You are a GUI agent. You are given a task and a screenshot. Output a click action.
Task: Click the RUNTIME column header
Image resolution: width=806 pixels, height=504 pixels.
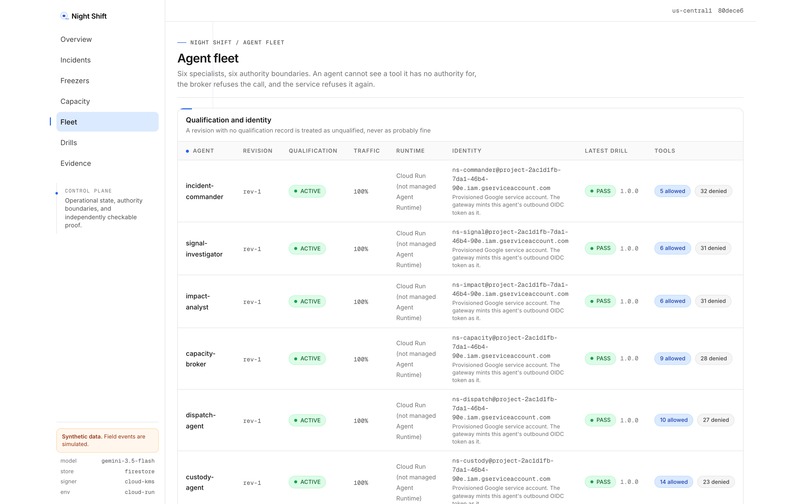pos(410,151)
